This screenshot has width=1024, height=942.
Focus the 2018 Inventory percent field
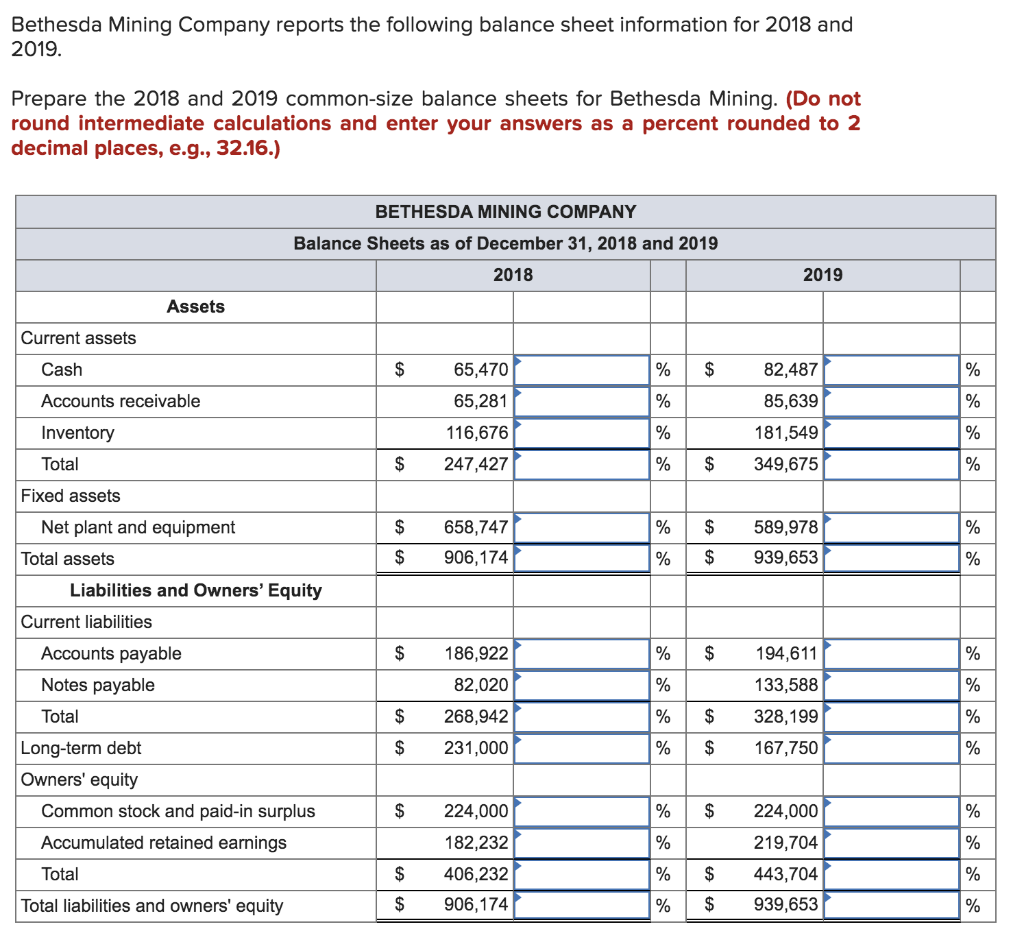(581, 432)
